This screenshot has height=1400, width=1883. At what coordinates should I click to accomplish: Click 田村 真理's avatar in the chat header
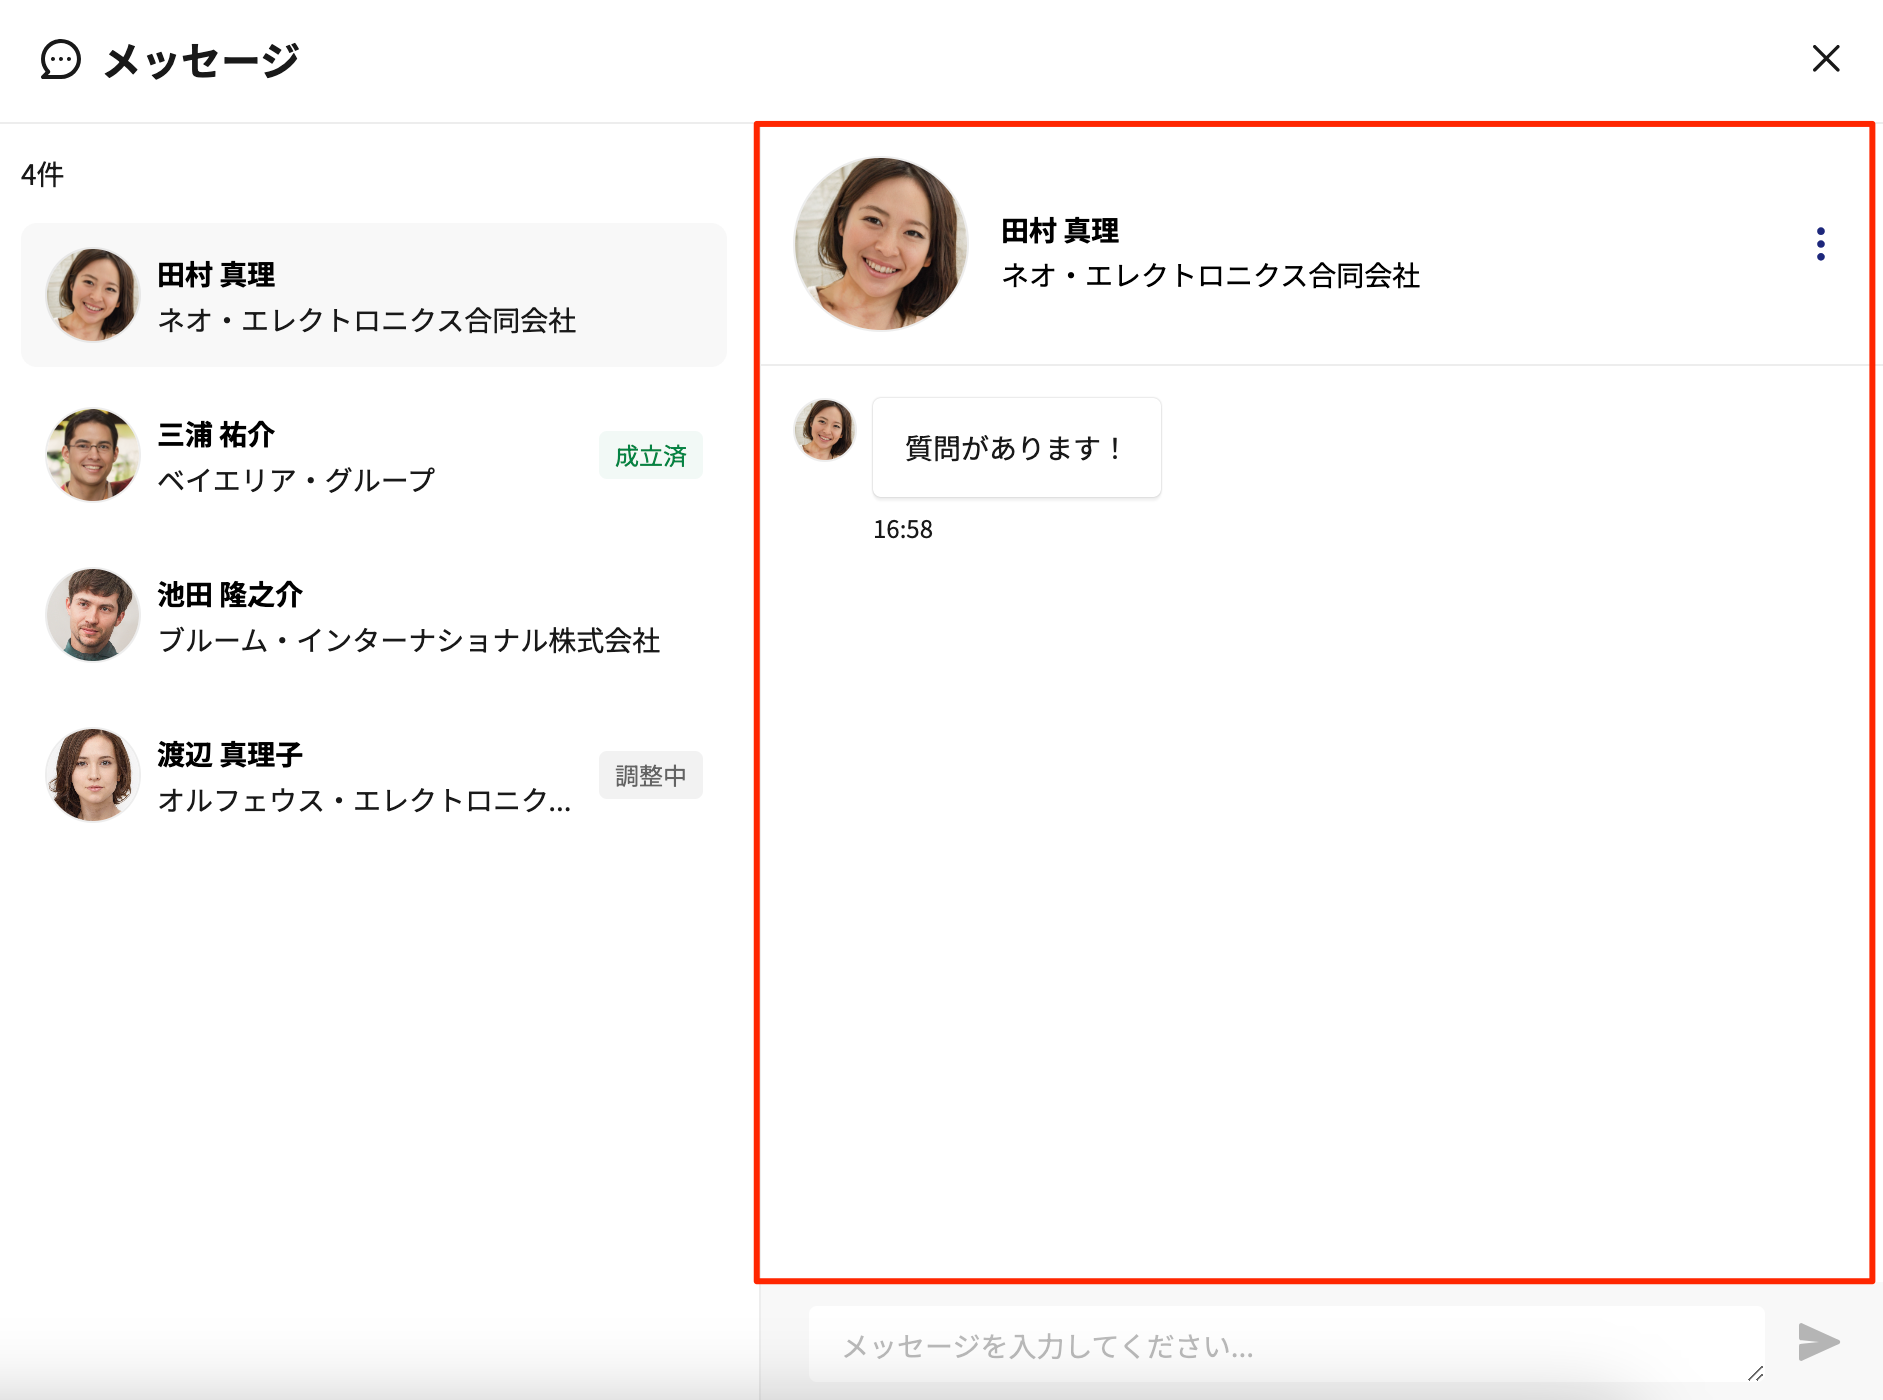[881, 243]
